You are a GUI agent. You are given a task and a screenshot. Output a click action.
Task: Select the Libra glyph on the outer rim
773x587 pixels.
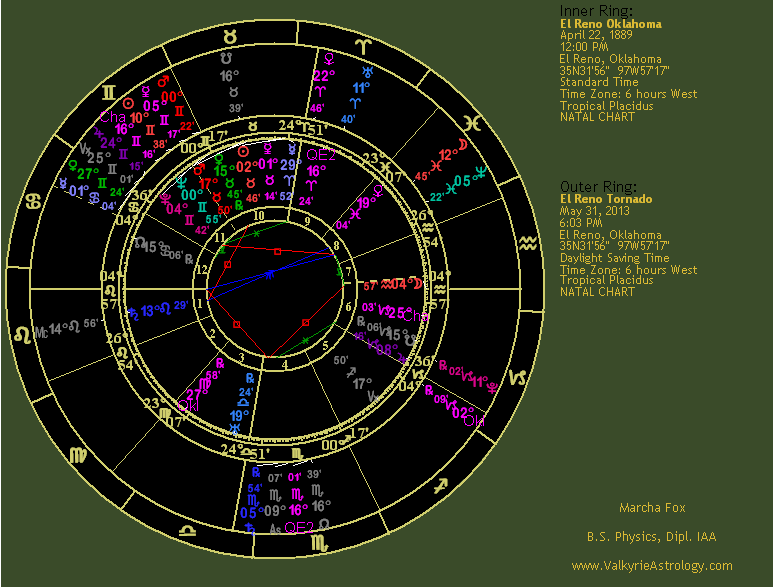click(184, 527)
